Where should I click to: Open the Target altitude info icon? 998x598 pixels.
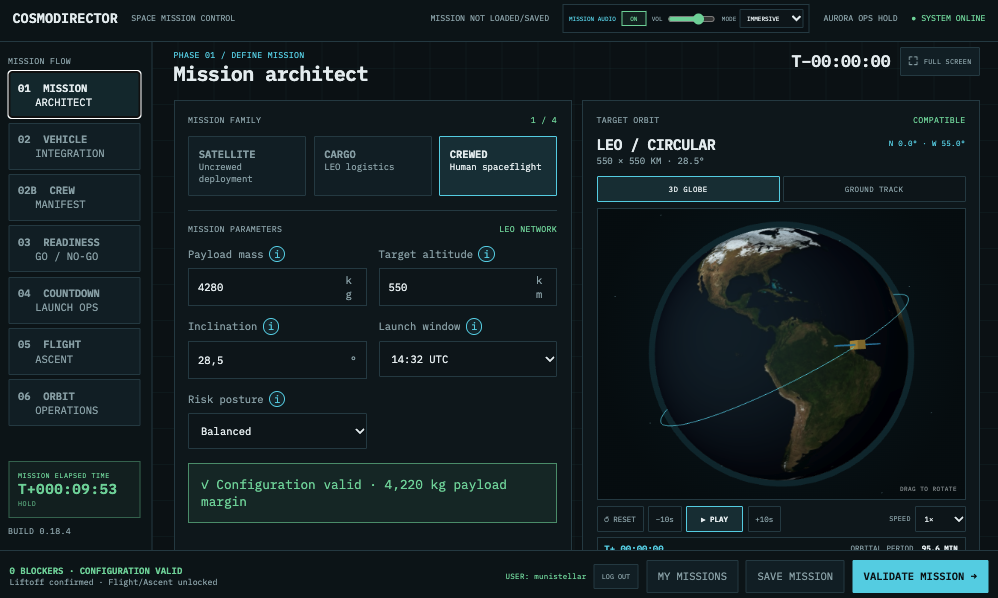click(x=486, y=254)
